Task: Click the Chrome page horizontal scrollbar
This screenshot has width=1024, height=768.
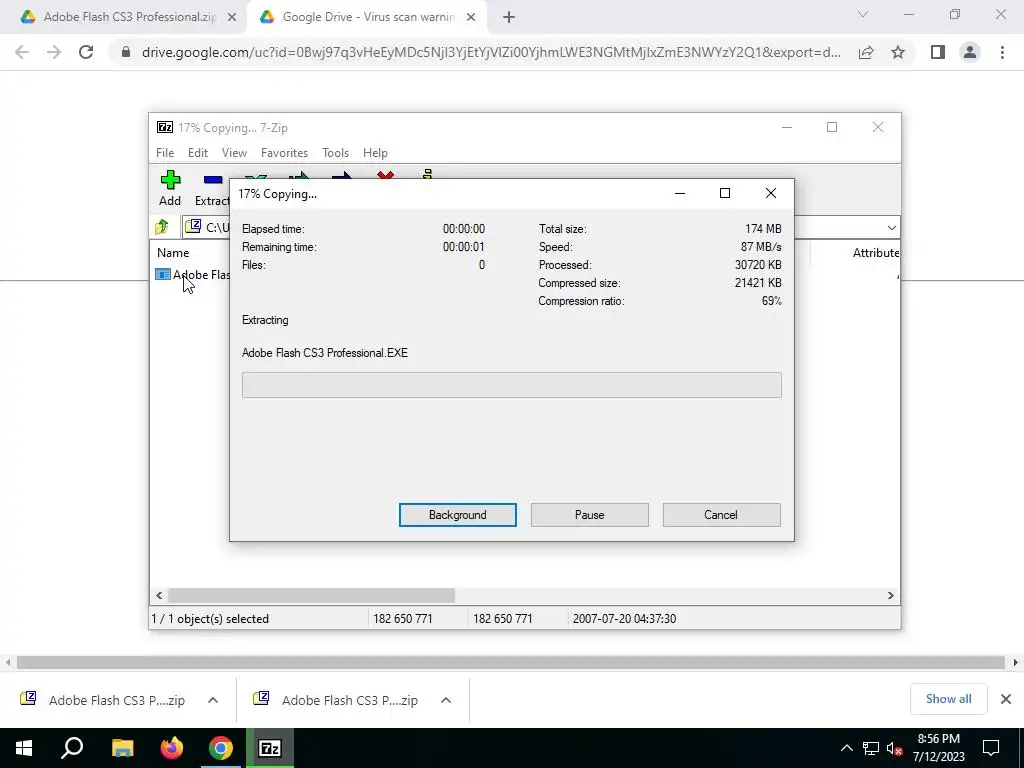Action: click(511, 662)
